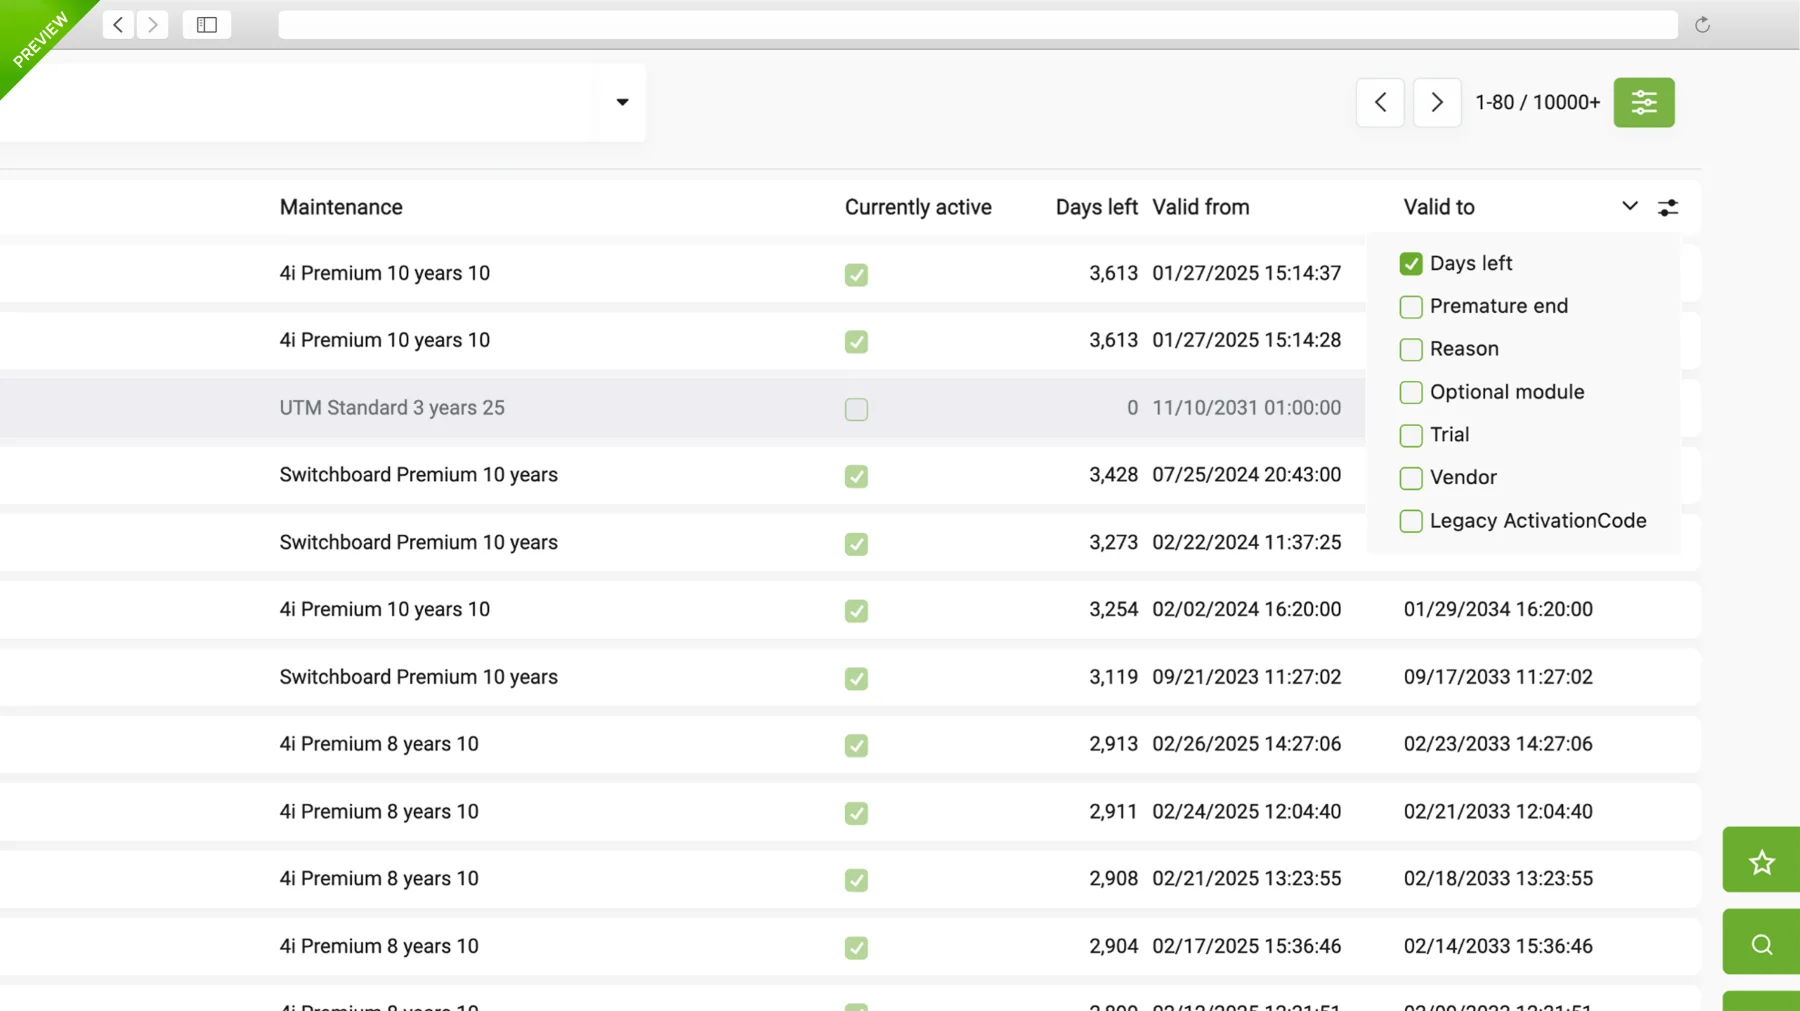Sort by the Valid from column header
The width and height of the screenshot is (1800, 1011).
1201,207
